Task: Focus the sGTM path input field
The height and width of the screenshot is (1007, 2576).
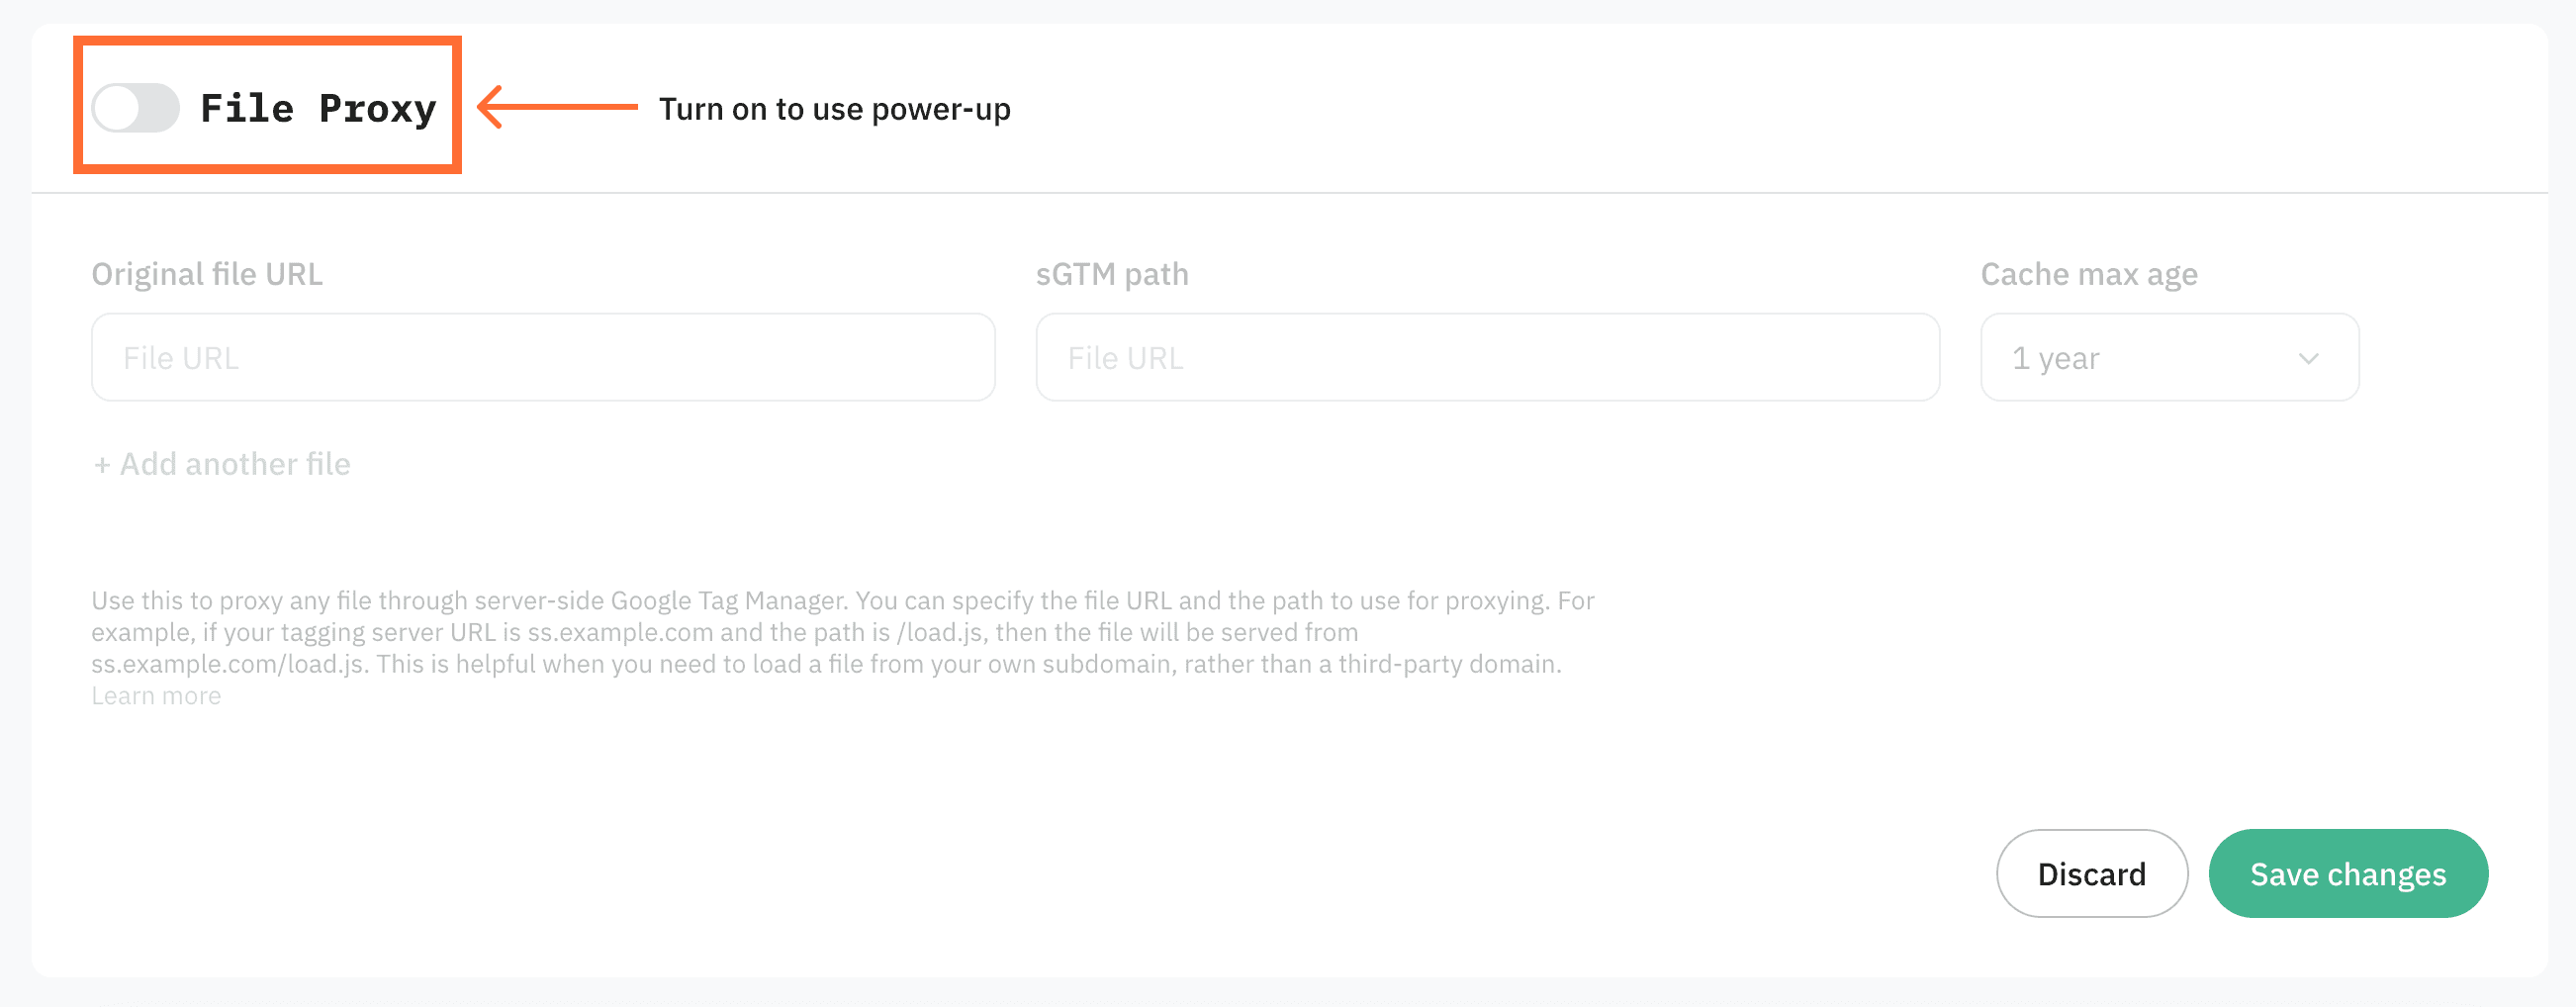Action: 1485,357
